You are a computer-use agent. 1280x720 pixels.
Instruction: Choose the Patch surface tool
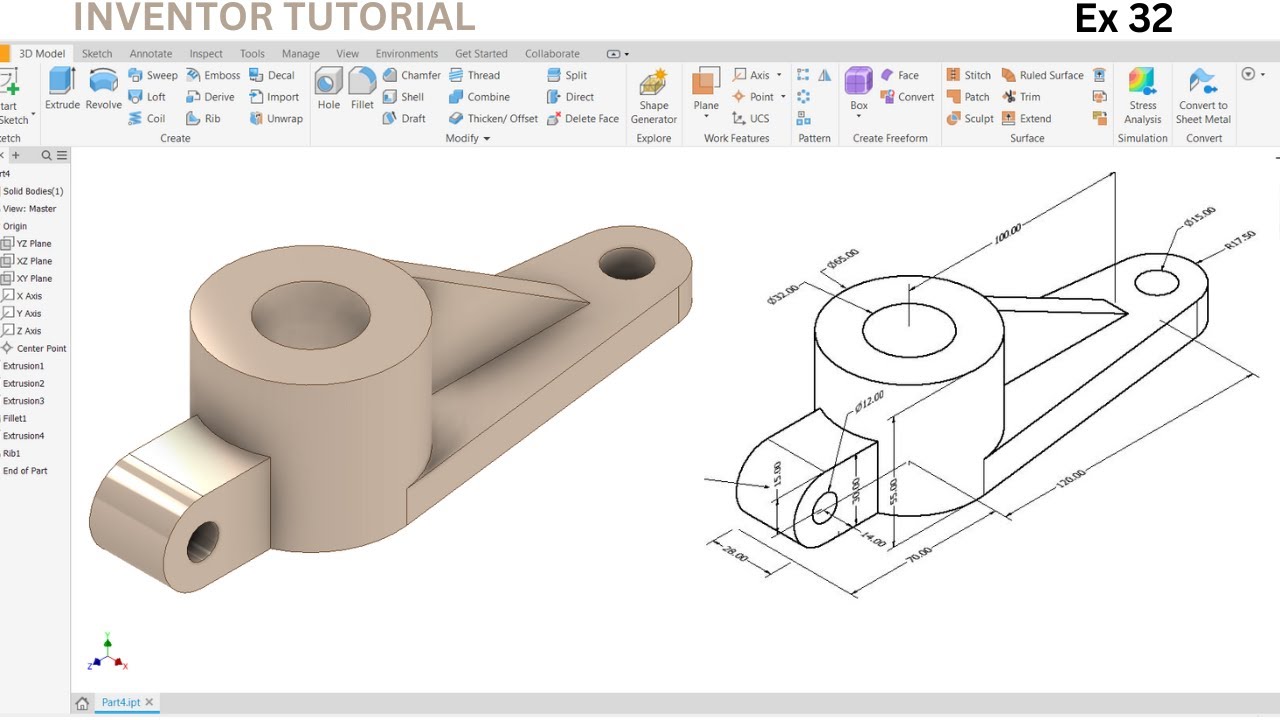coord(968,97)
